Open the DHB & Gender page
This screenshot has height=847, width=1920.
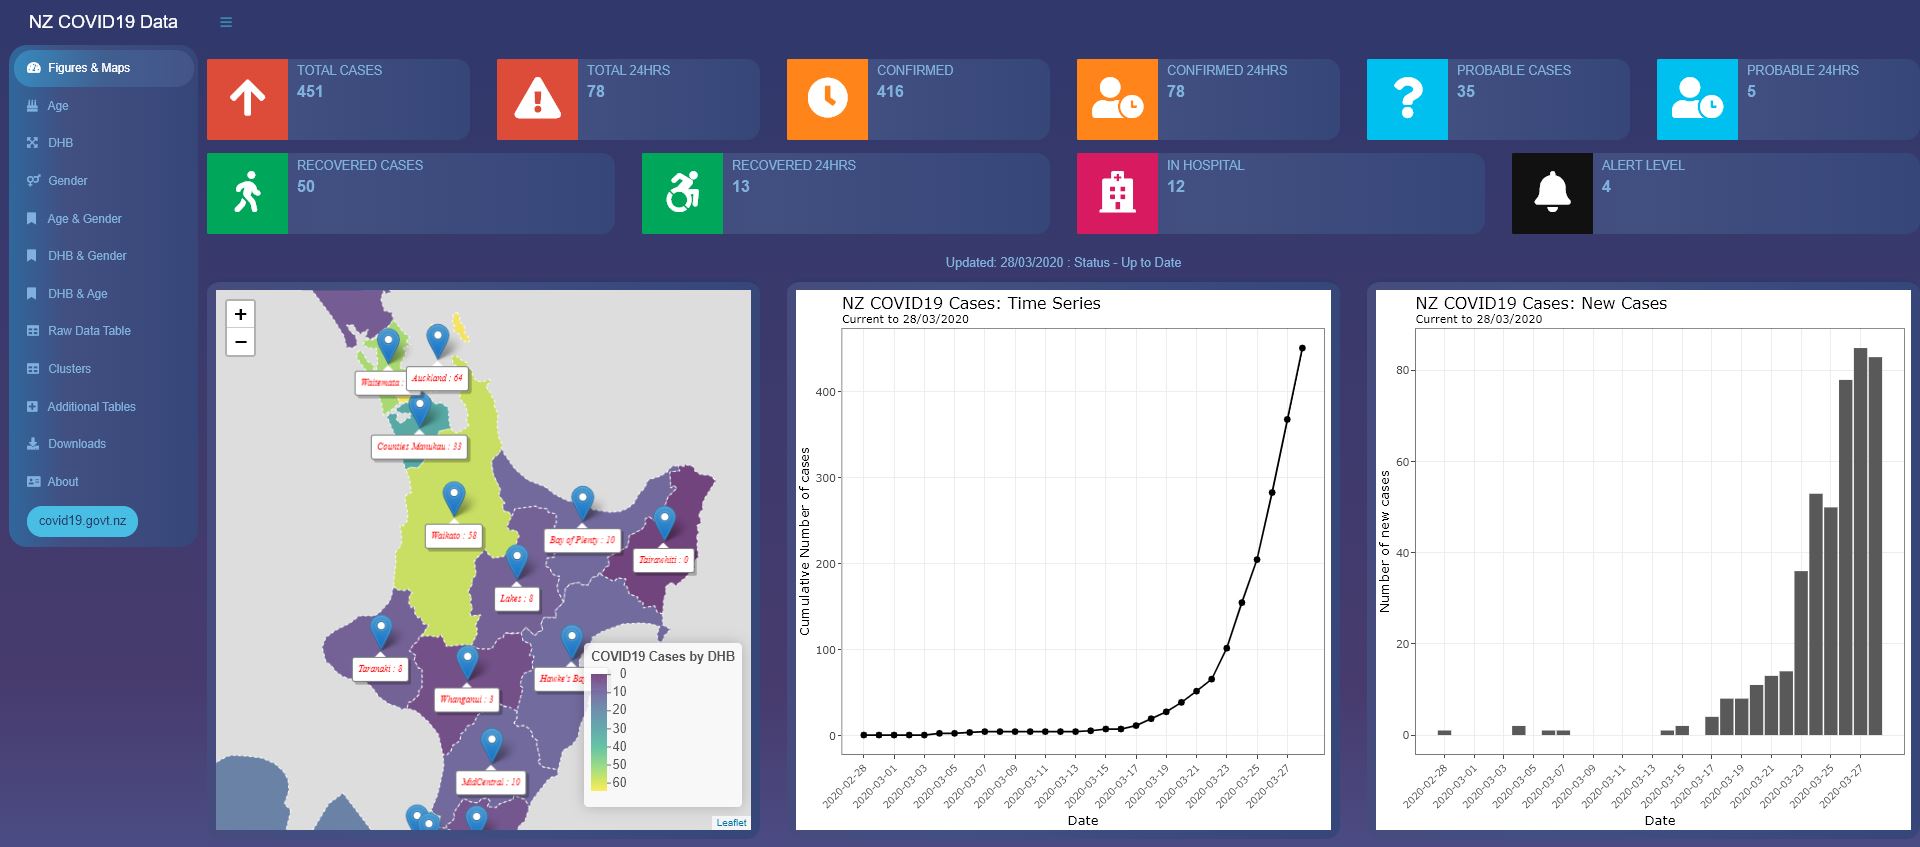103,256
